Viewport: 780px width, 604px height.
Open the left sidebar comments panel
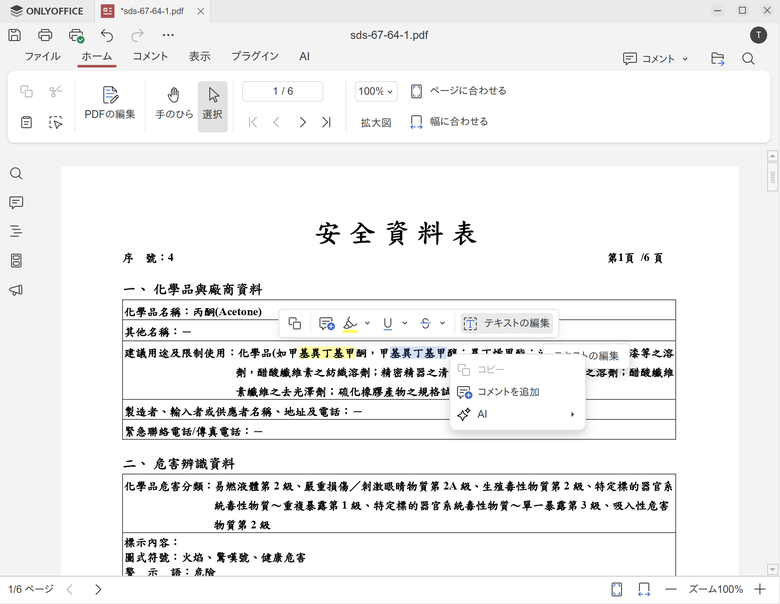[x=16, y=202]
